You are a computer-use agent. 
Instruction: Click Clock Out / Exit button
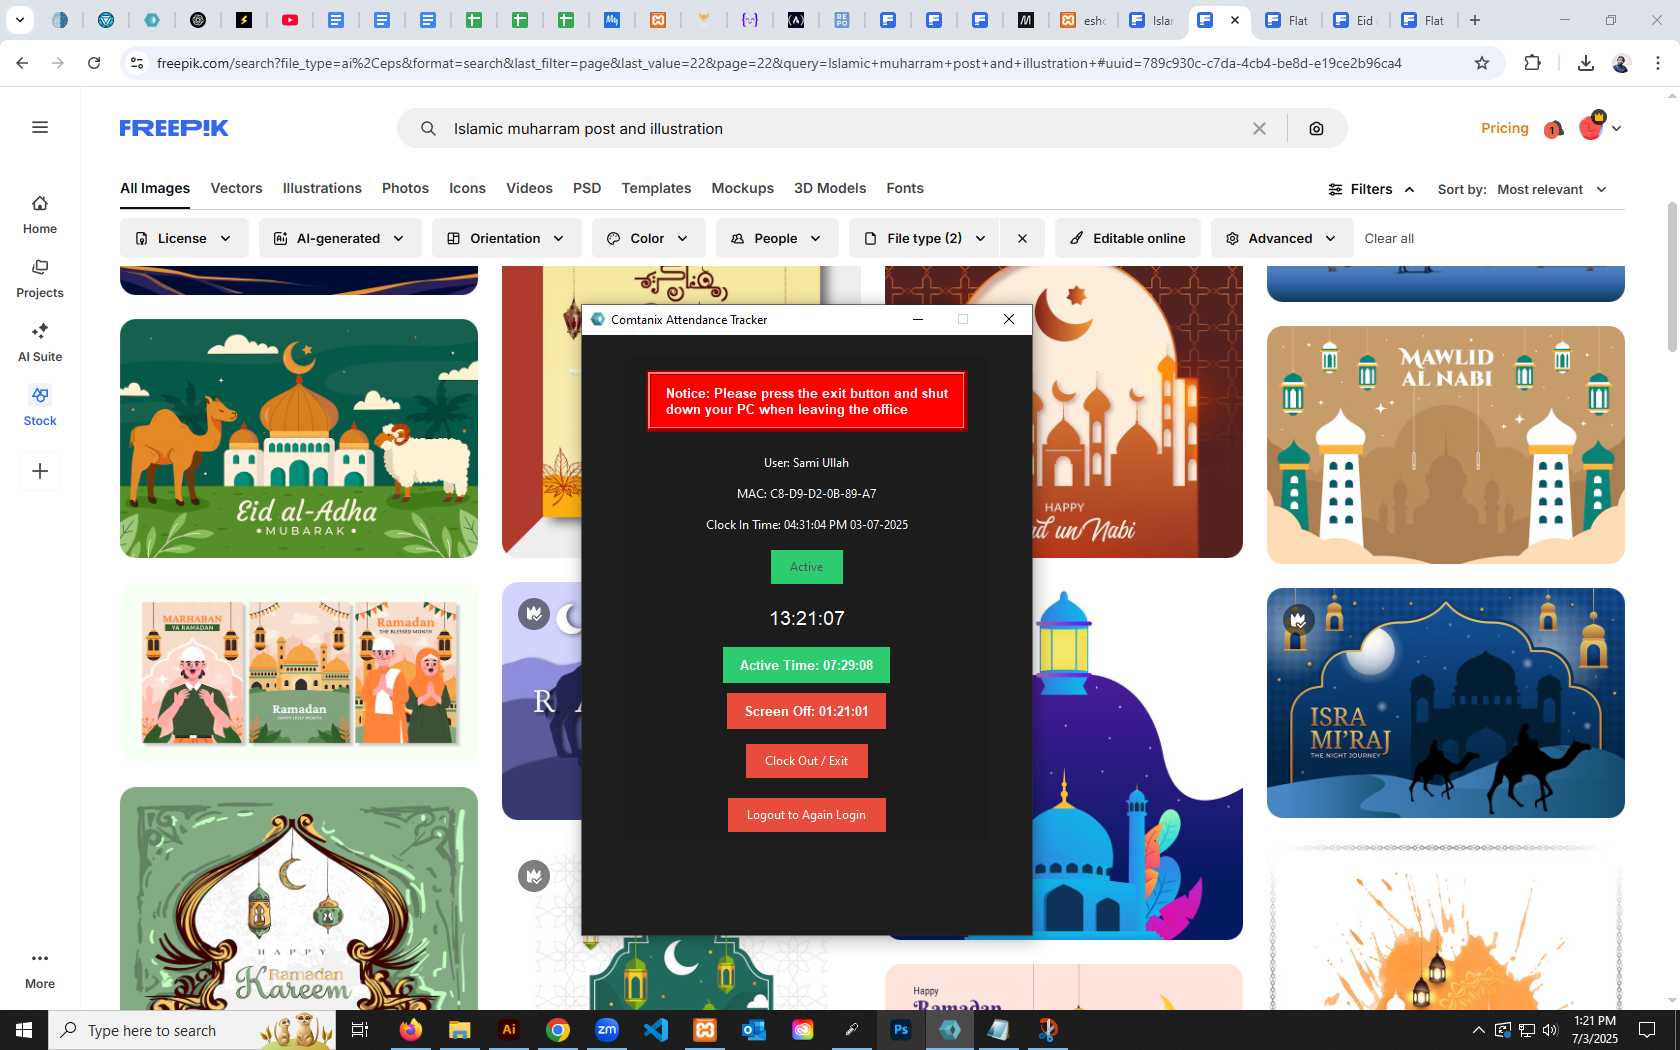coord(806,761)
